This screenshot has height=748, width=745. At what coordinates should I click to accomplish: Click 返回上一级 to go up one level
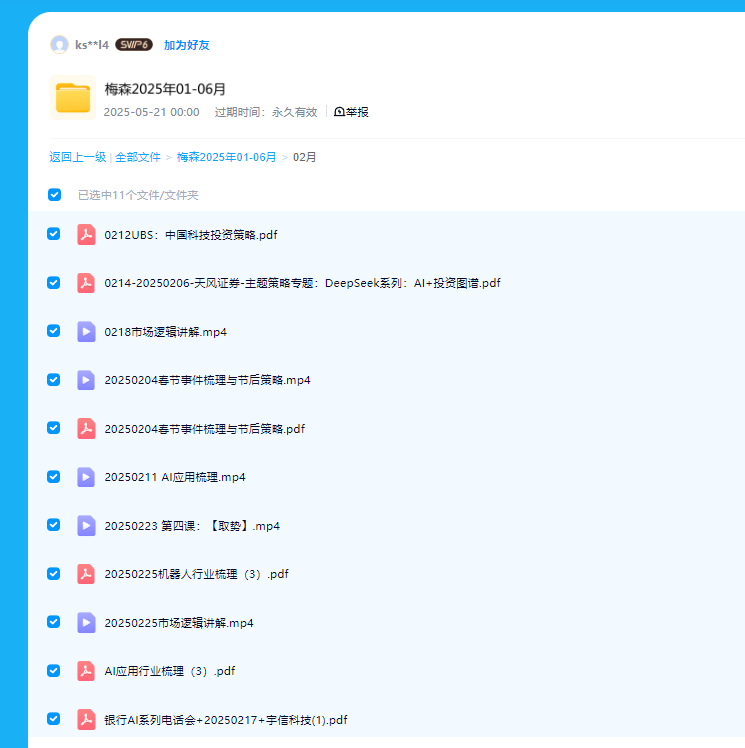(77, 157)
